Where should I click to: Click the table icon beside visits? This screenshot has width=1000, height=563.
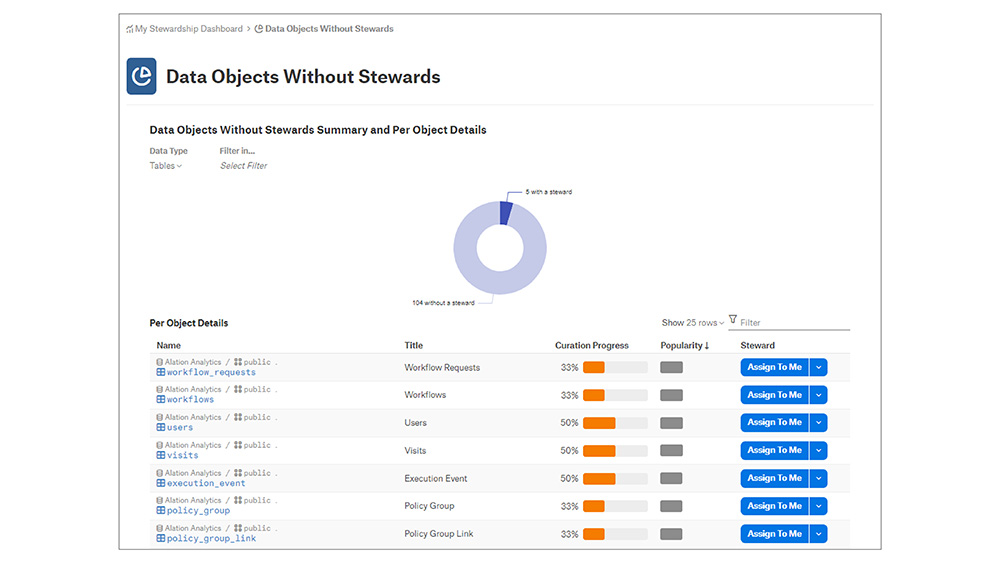point(161,455)
